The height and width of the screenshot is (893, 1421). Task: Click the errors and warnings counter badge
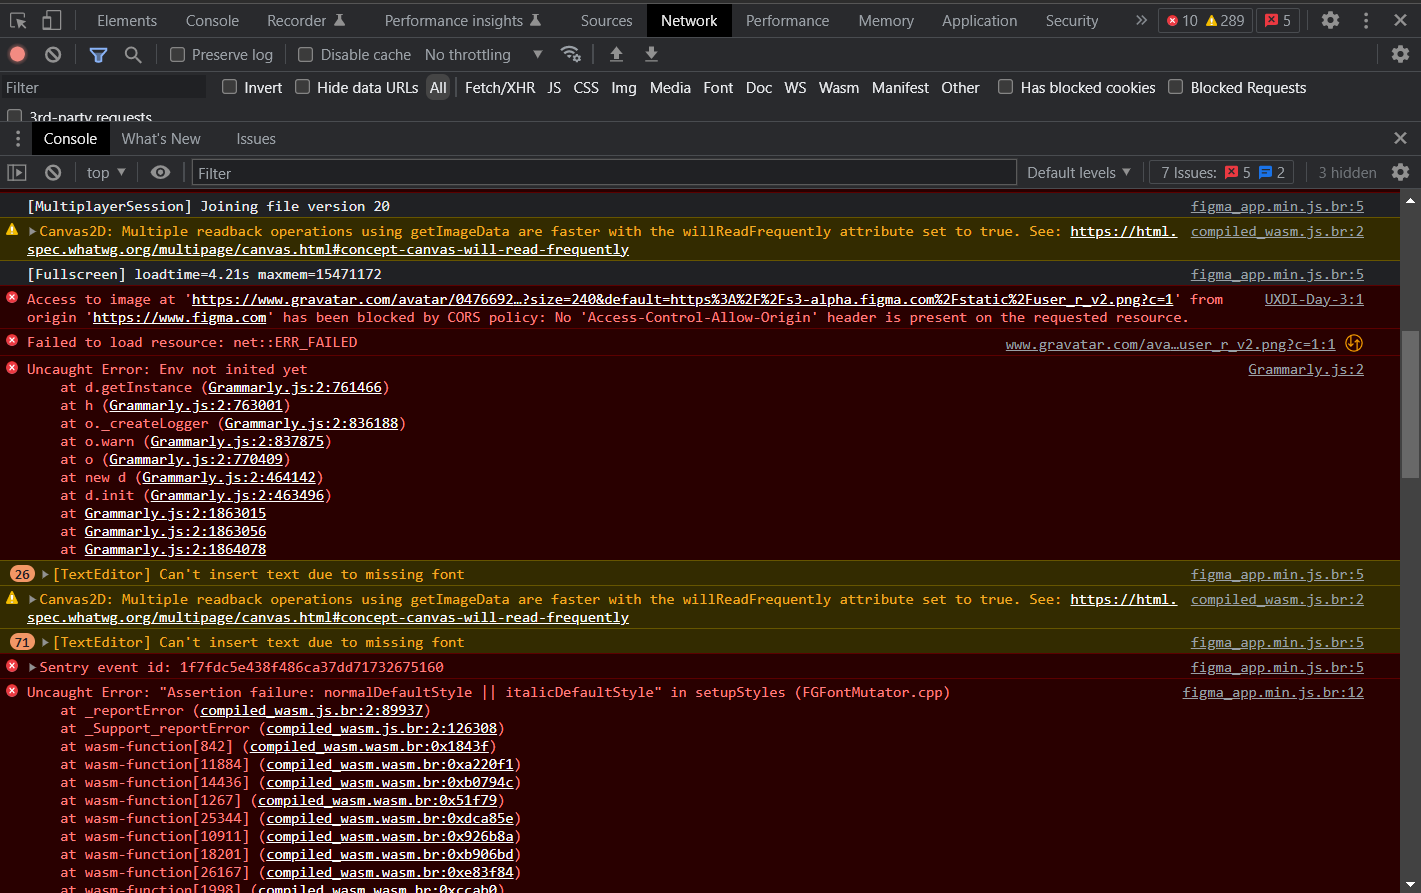click(x=1204, y=20)
